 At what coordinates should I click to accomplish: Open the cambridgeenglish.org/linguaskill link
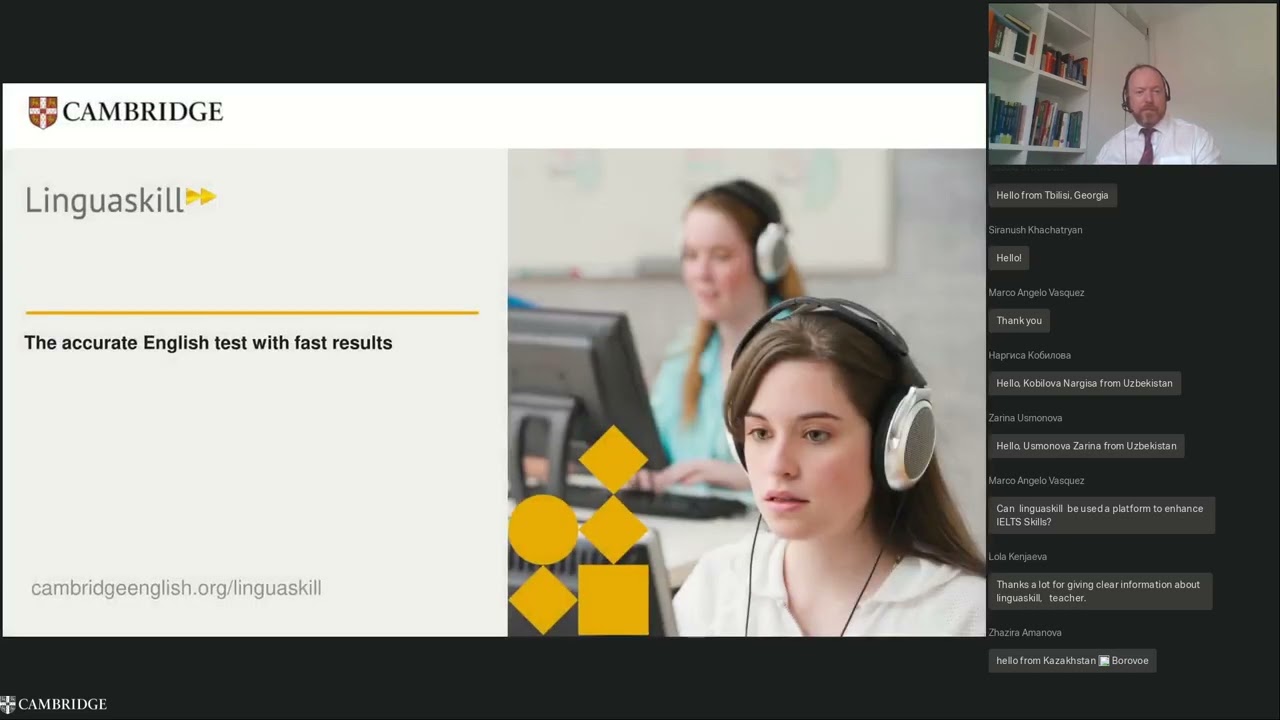coord(176,588)
